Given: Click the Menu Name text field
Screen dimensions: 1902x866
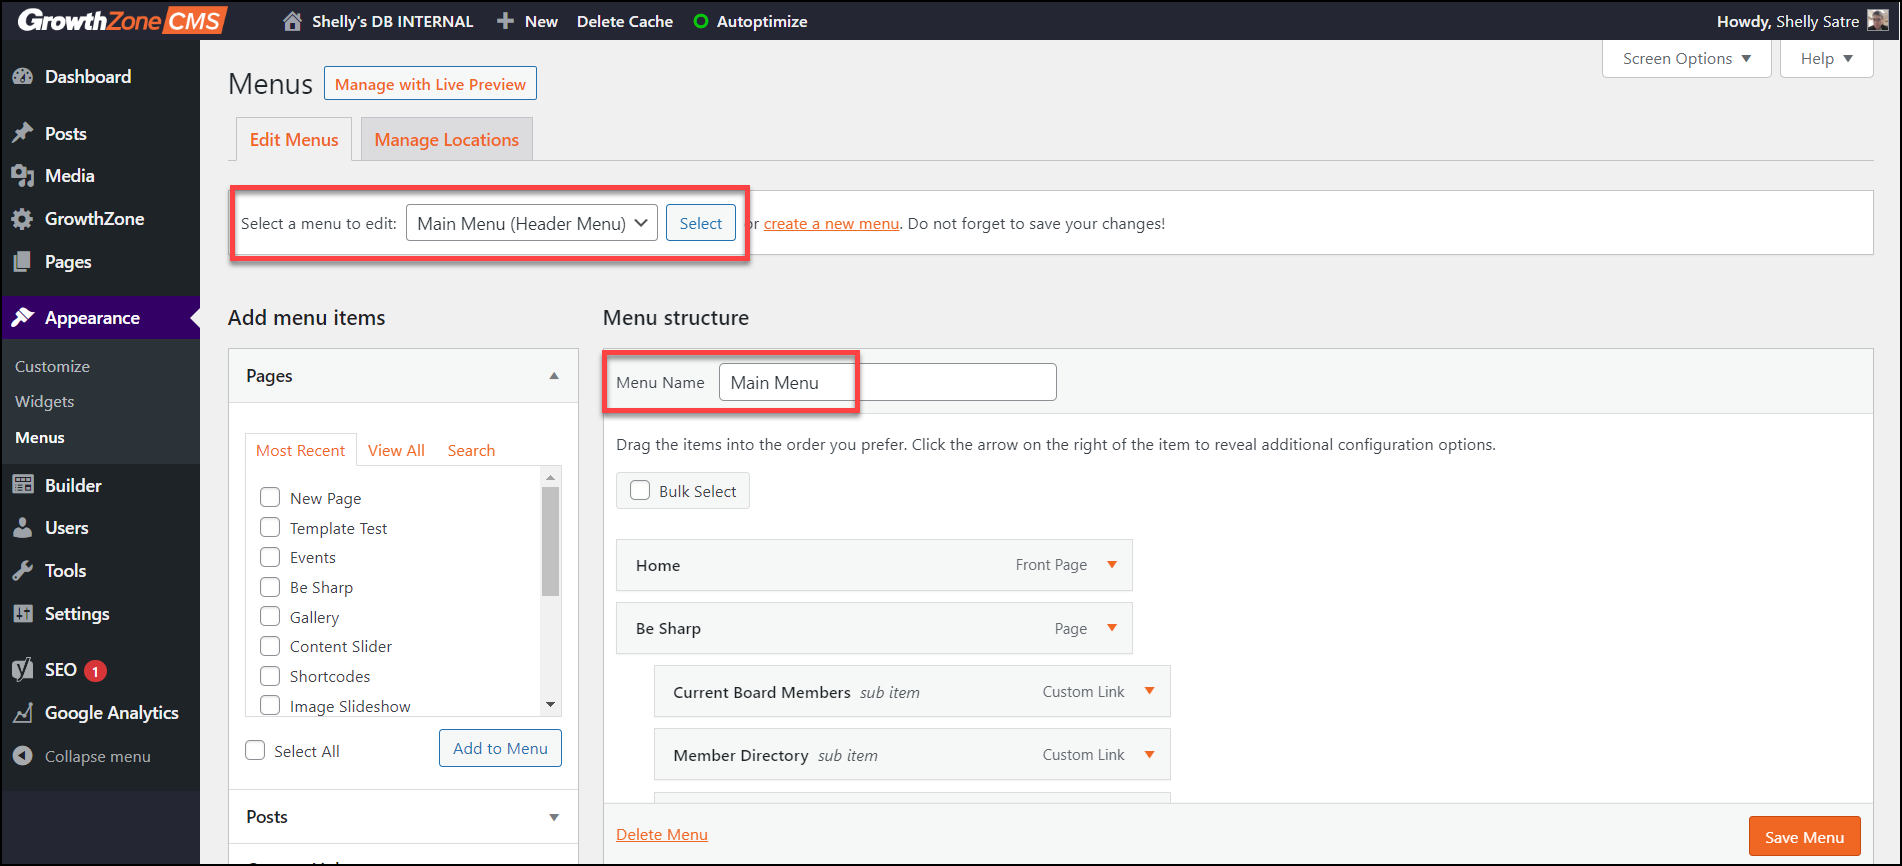Looking at the screenshot, I should tap(886, 382).
